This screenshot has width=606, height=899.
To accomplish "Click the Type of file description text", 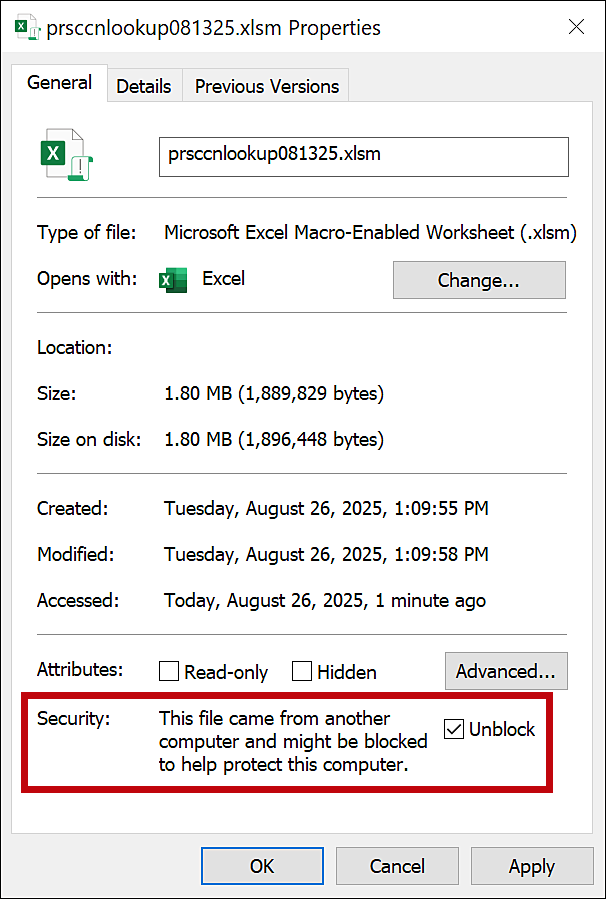I will click(370, 233).
